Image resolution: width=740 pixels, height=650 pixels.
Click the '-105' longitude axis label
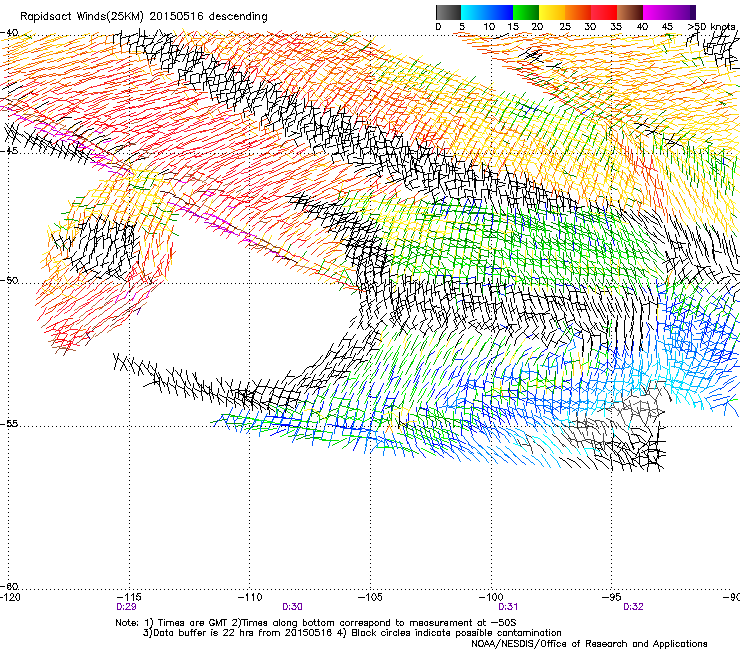(370, 597)
